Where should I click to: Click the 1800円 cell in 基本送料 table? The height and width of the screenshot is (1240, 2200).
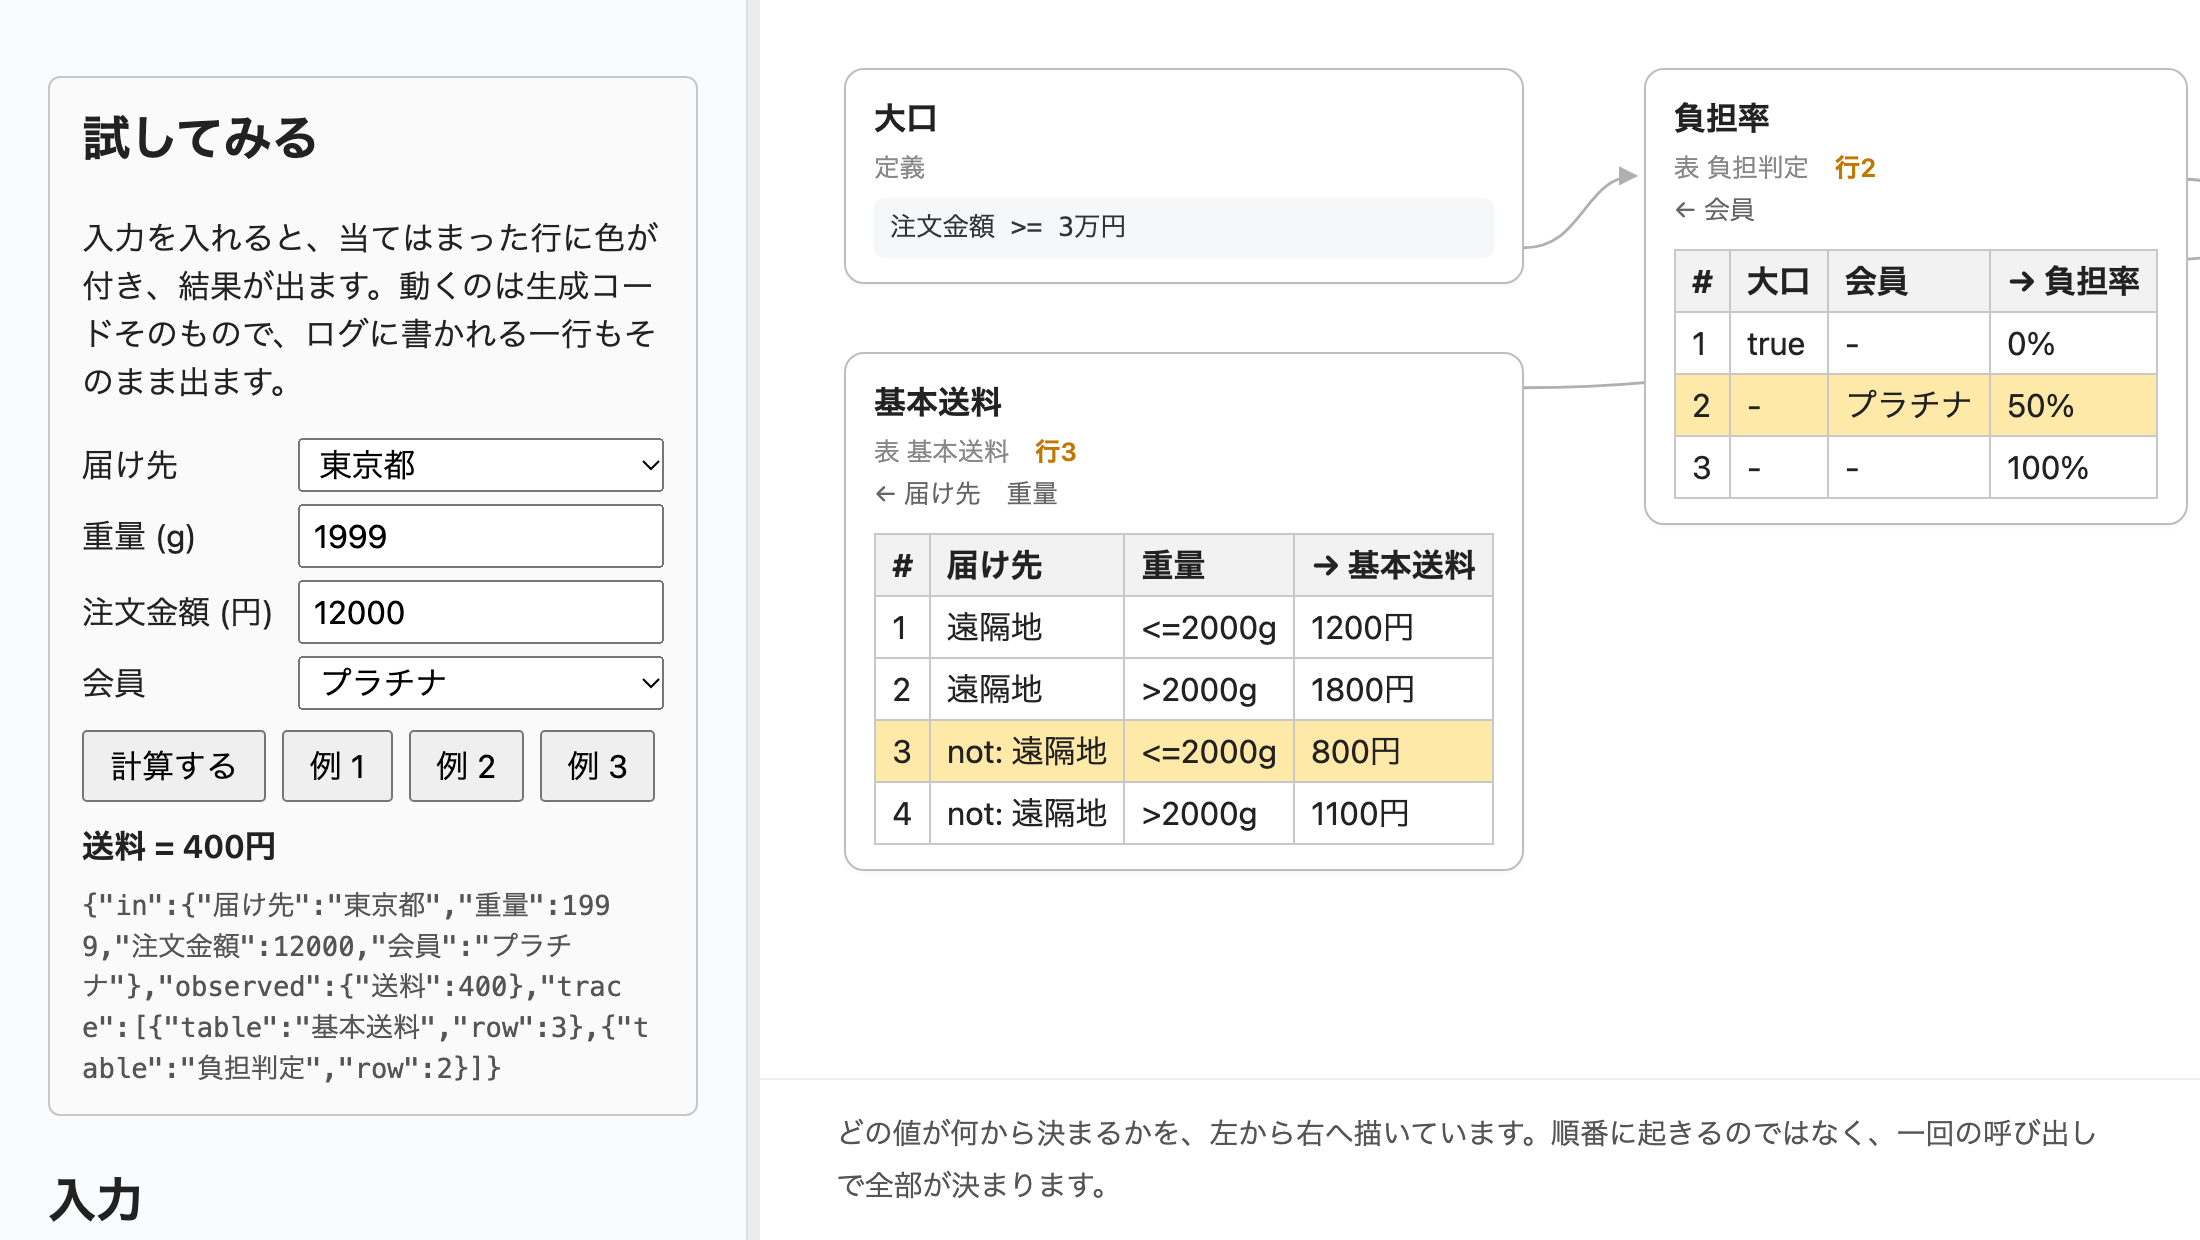1393,690
